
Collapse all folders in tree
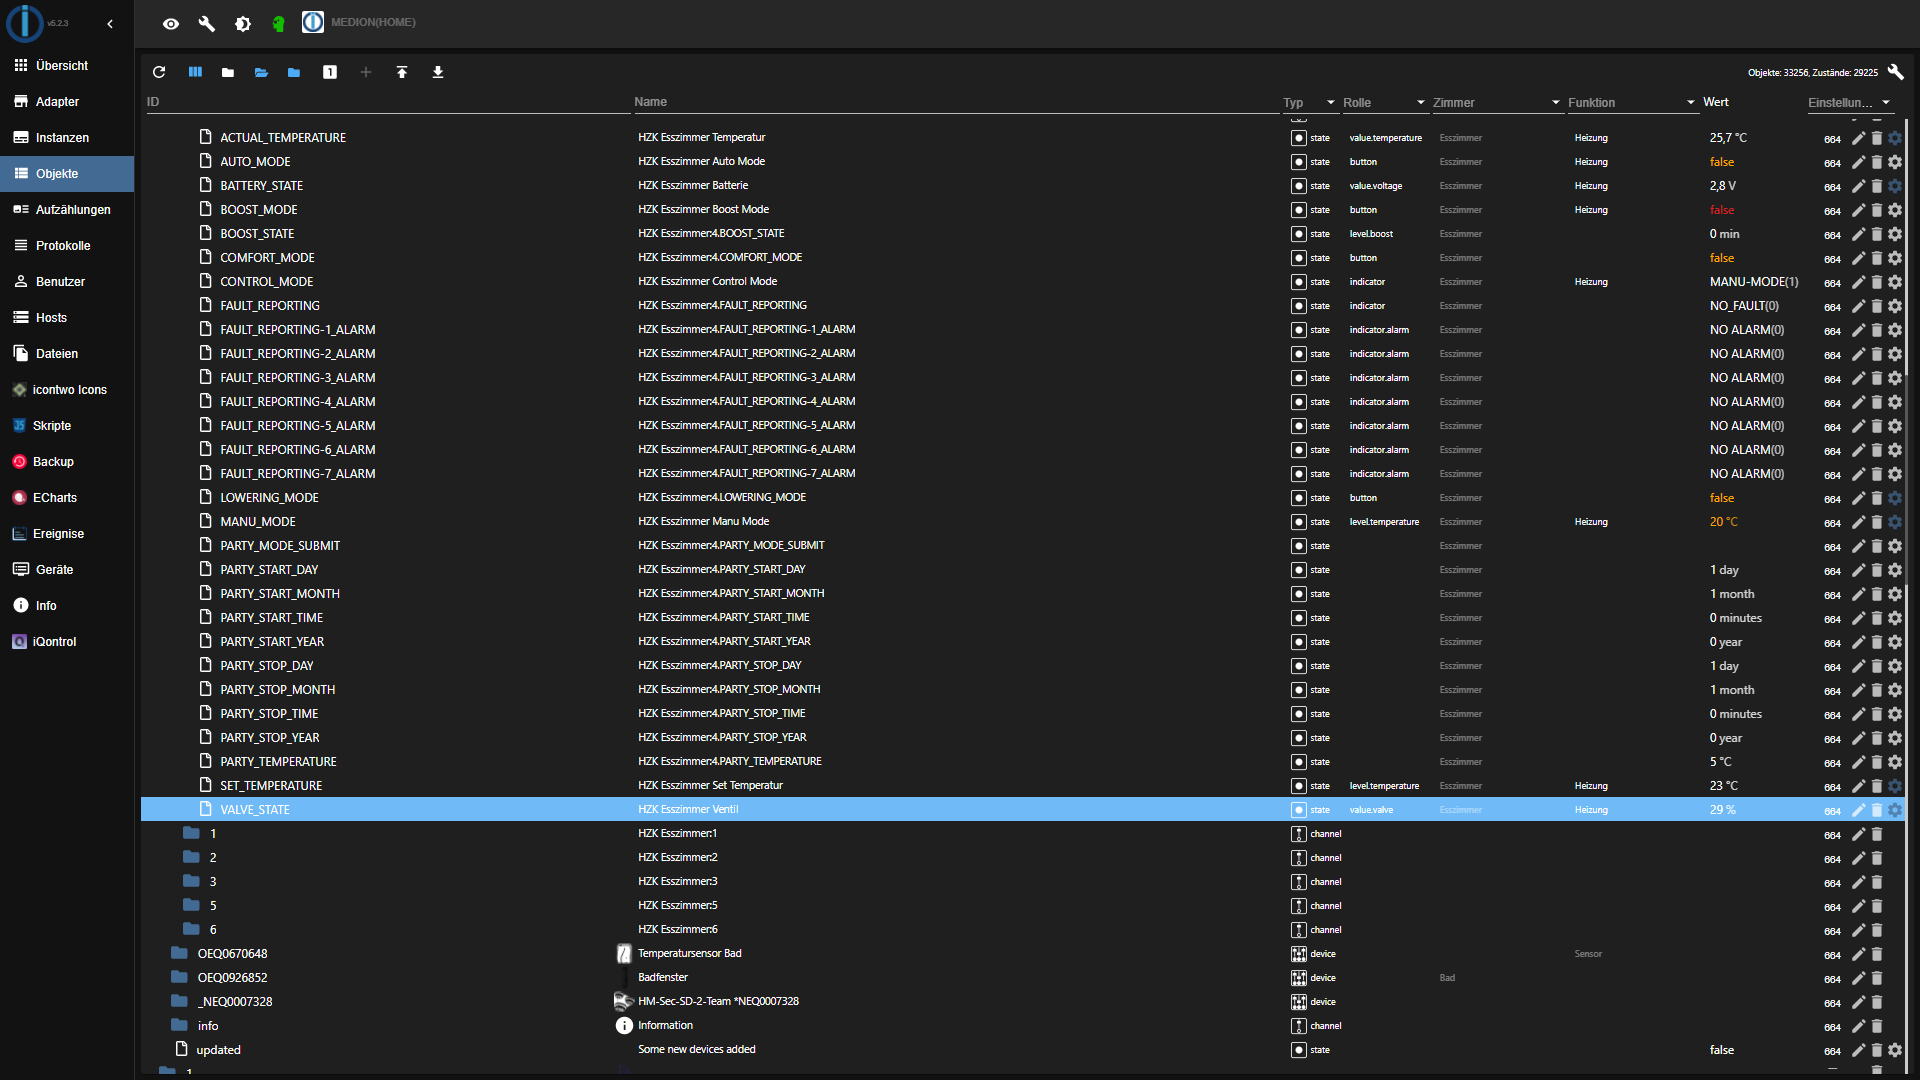pyautogui.click(x=228, y=72)
